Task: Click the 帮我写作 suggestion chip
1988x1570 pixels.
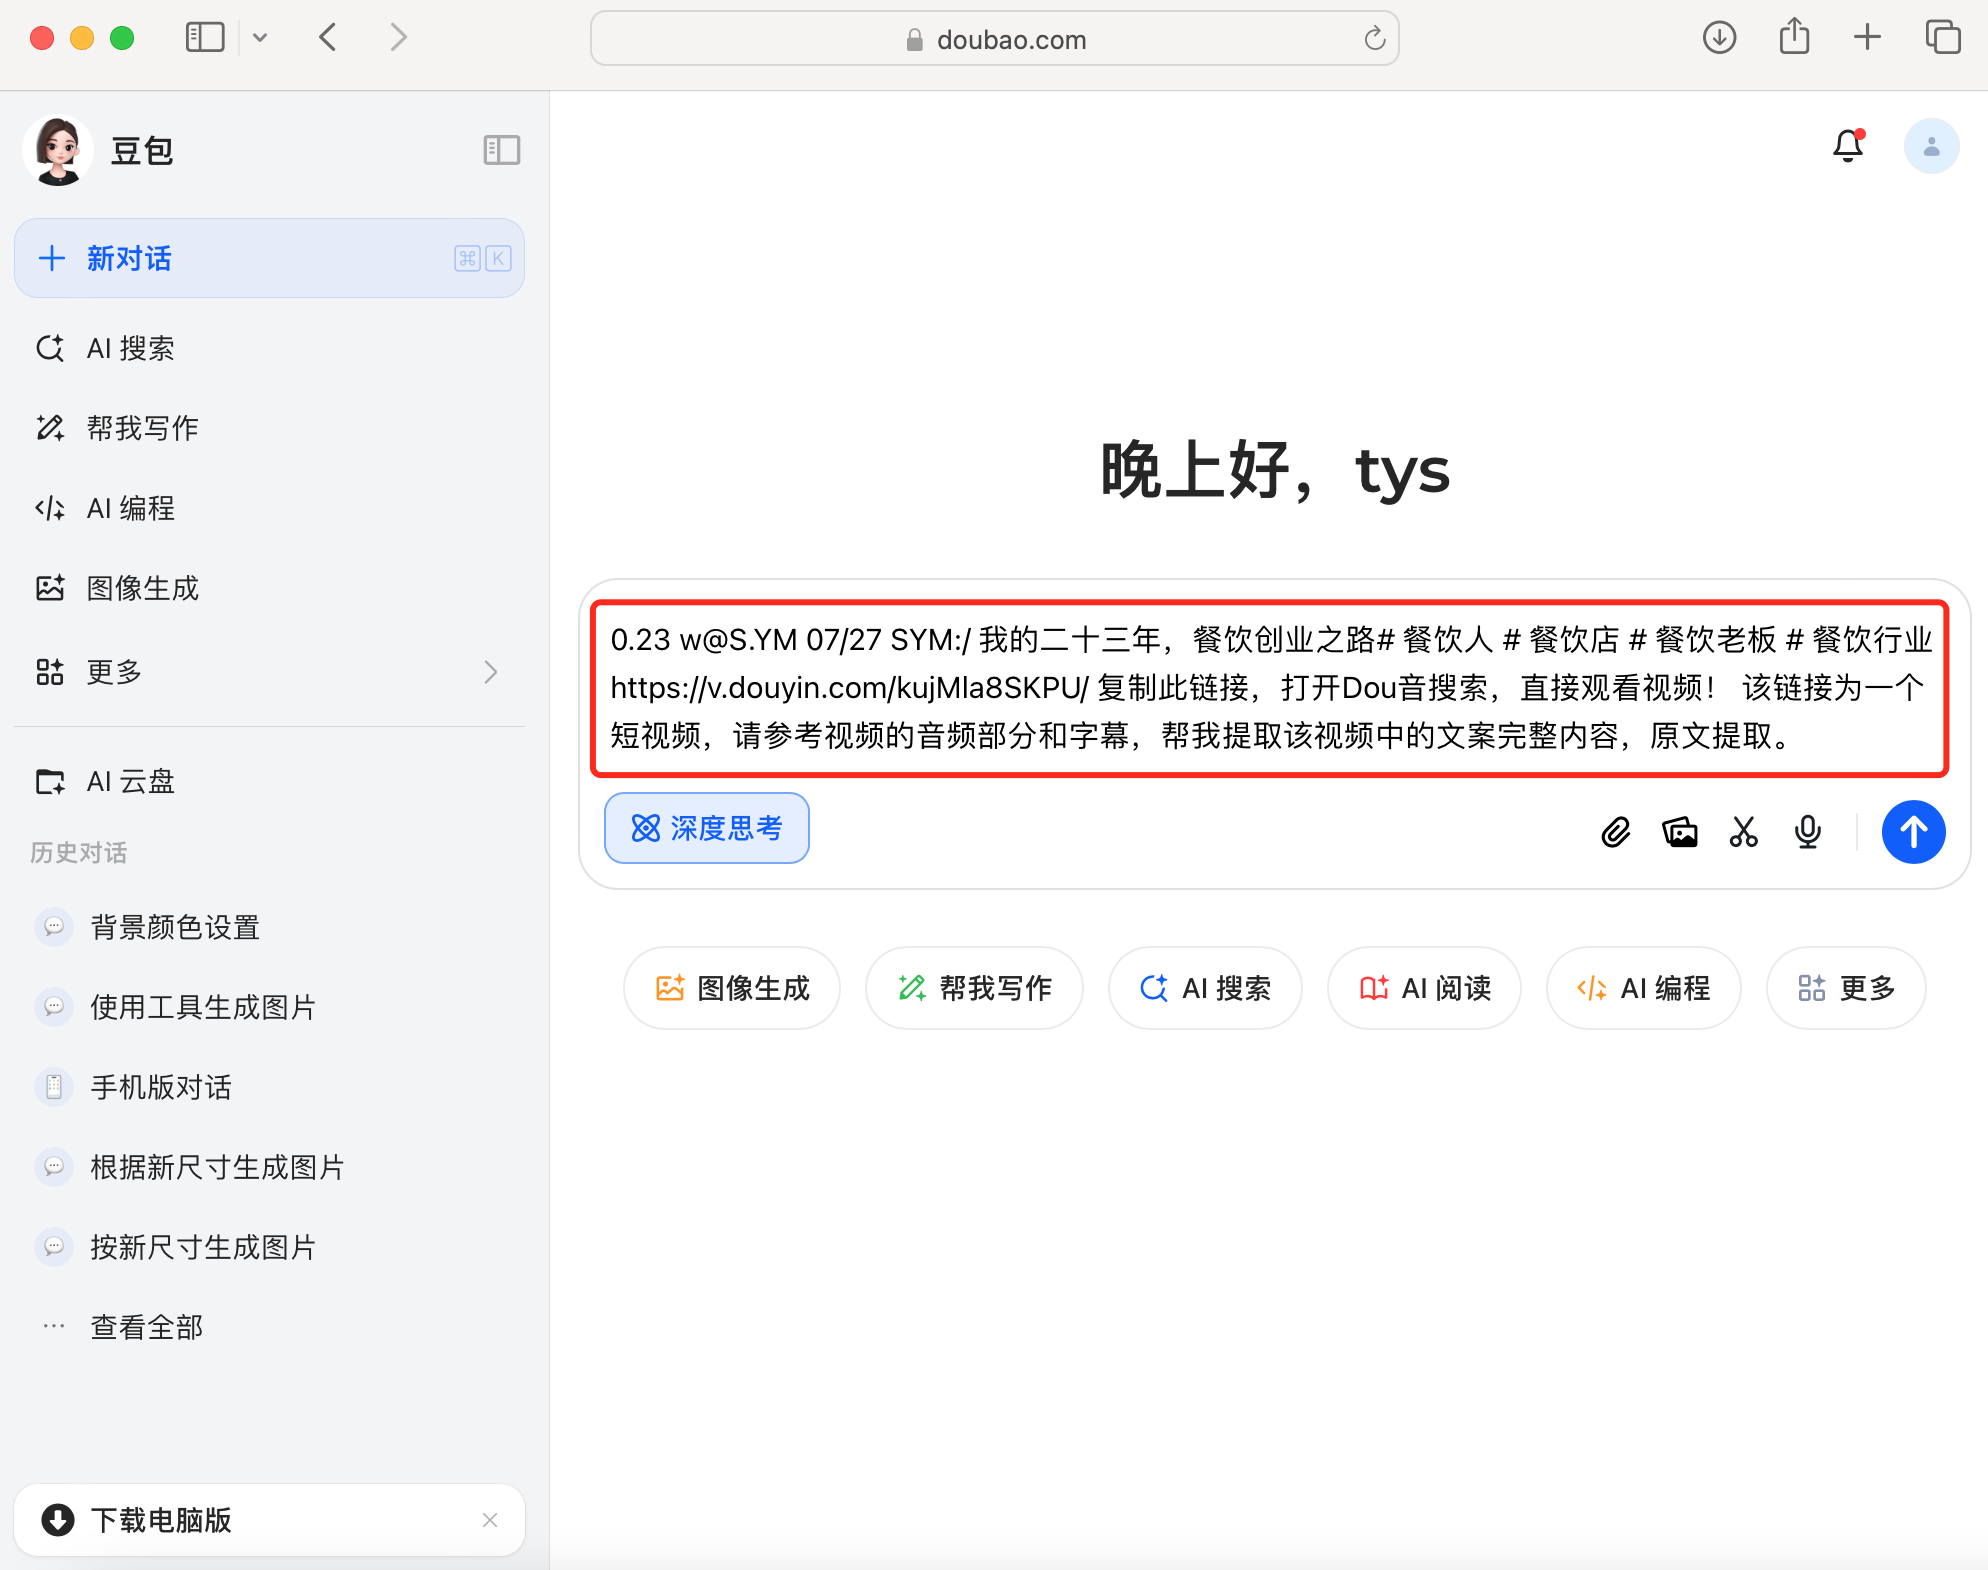Action: (974, 988)
